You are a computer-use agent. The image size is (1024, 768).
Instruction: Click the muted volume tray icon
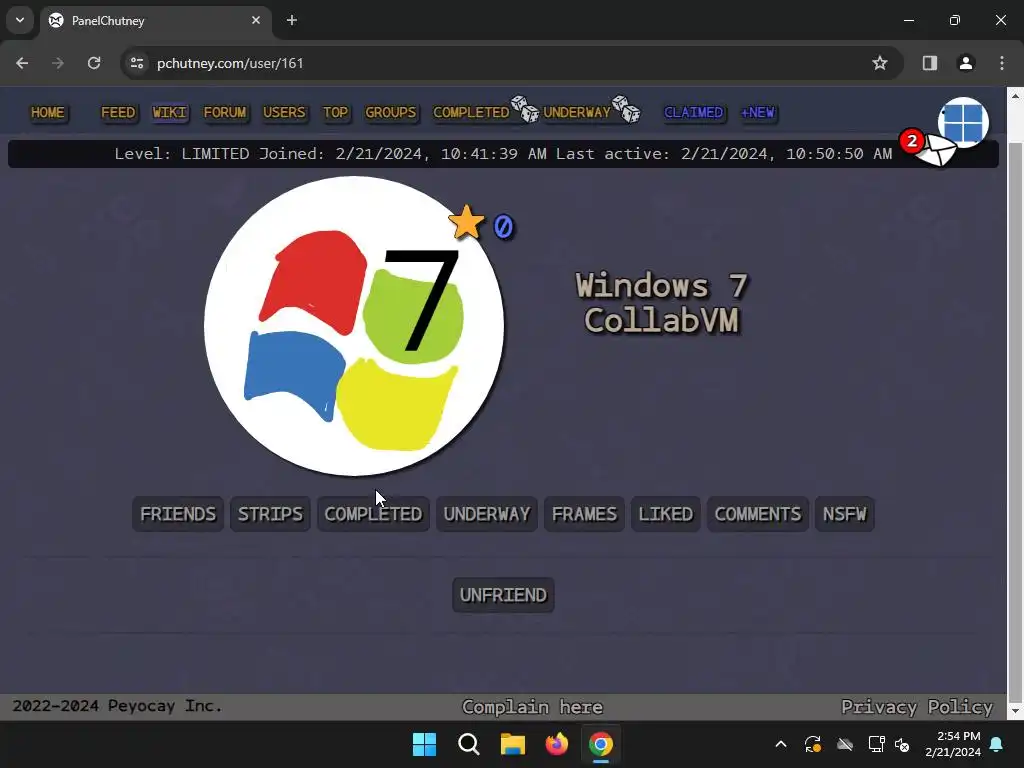click(902, 744)
